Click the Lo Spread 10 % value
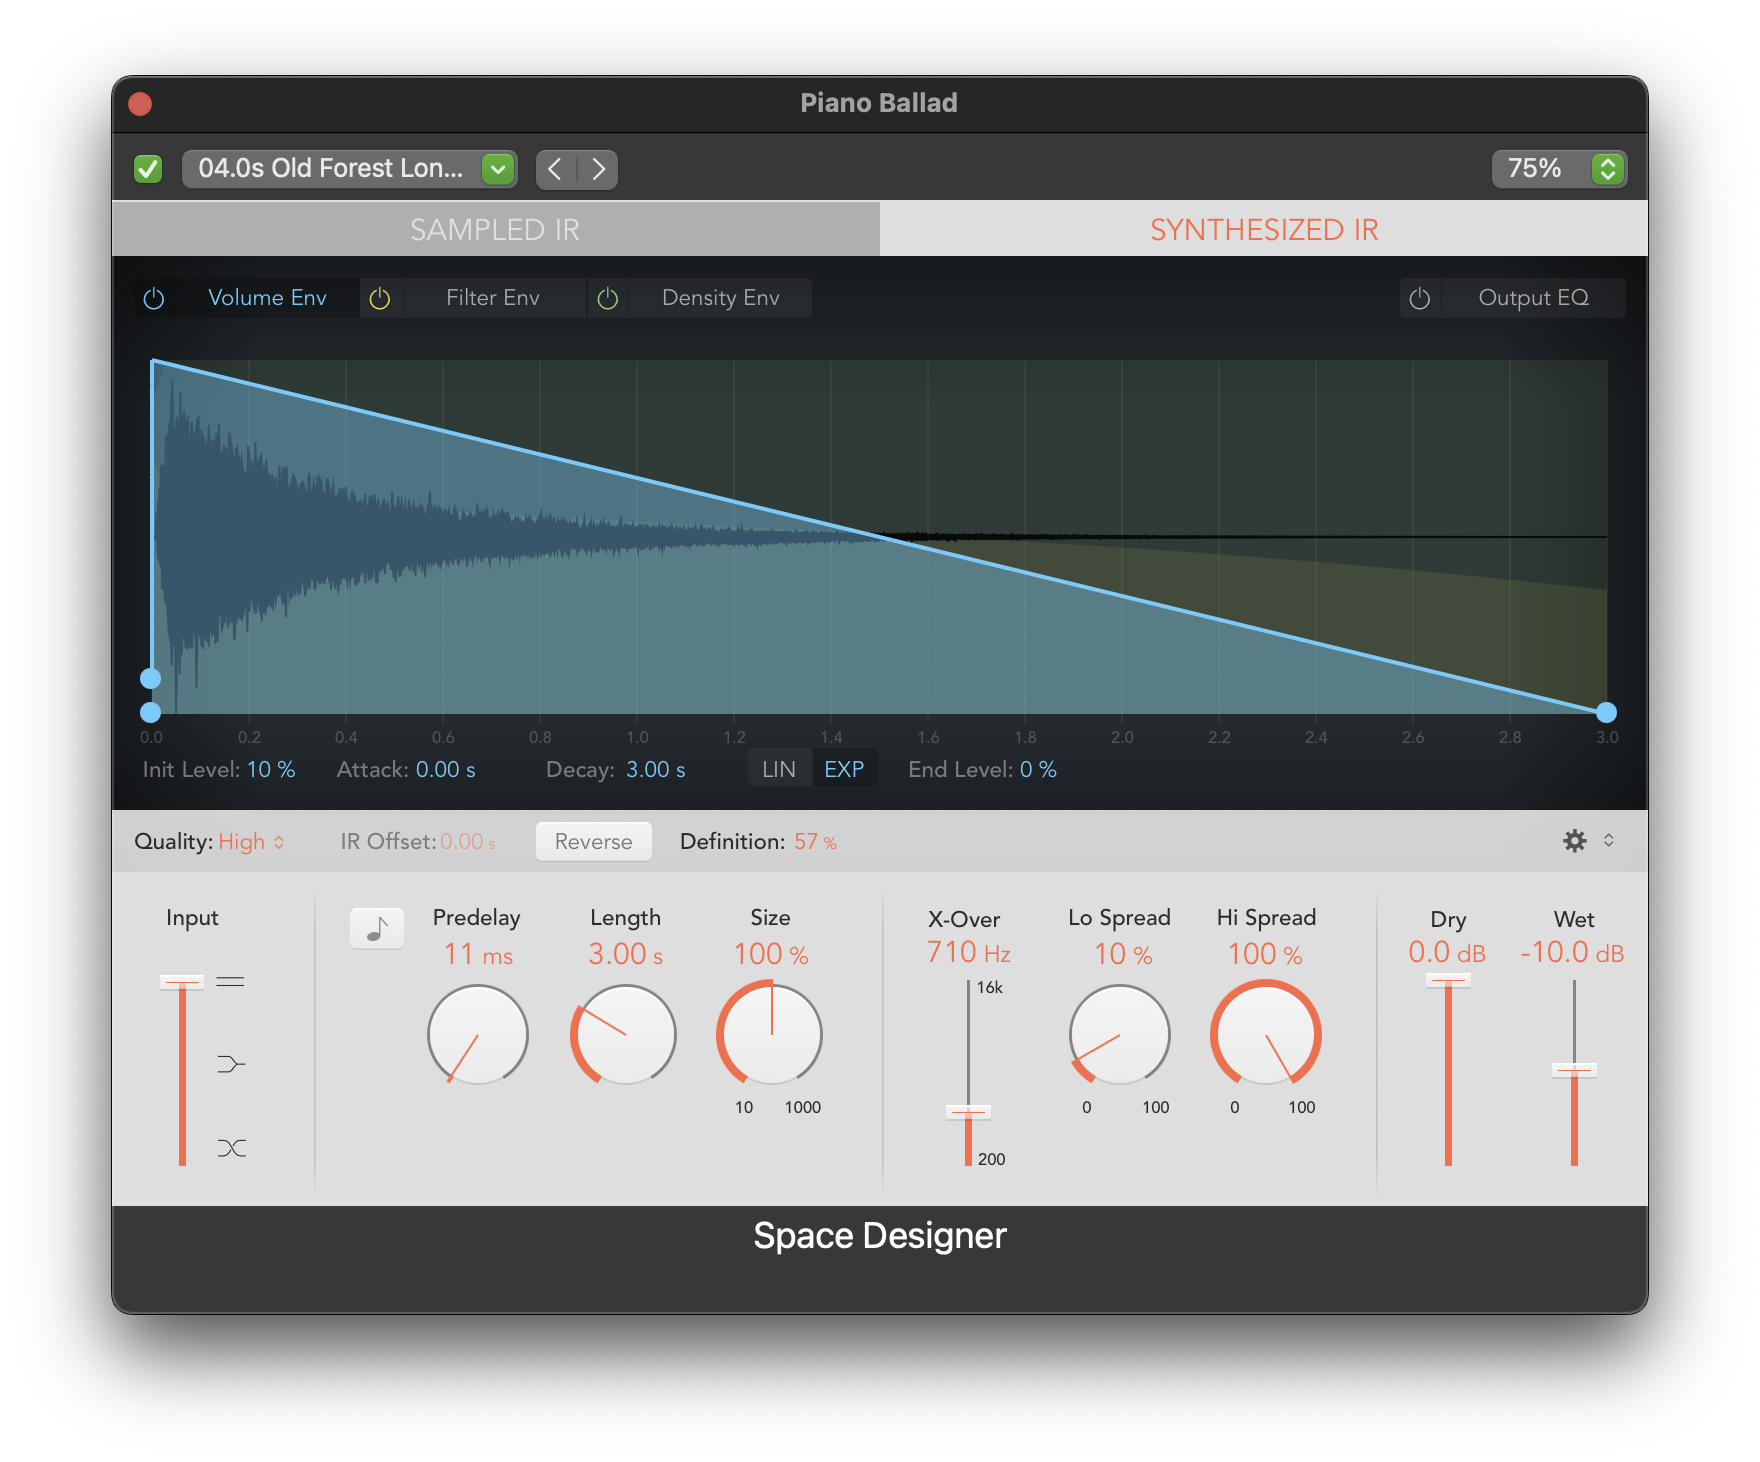This screenshot has height=1462, width=1760. coord(1123,955)
